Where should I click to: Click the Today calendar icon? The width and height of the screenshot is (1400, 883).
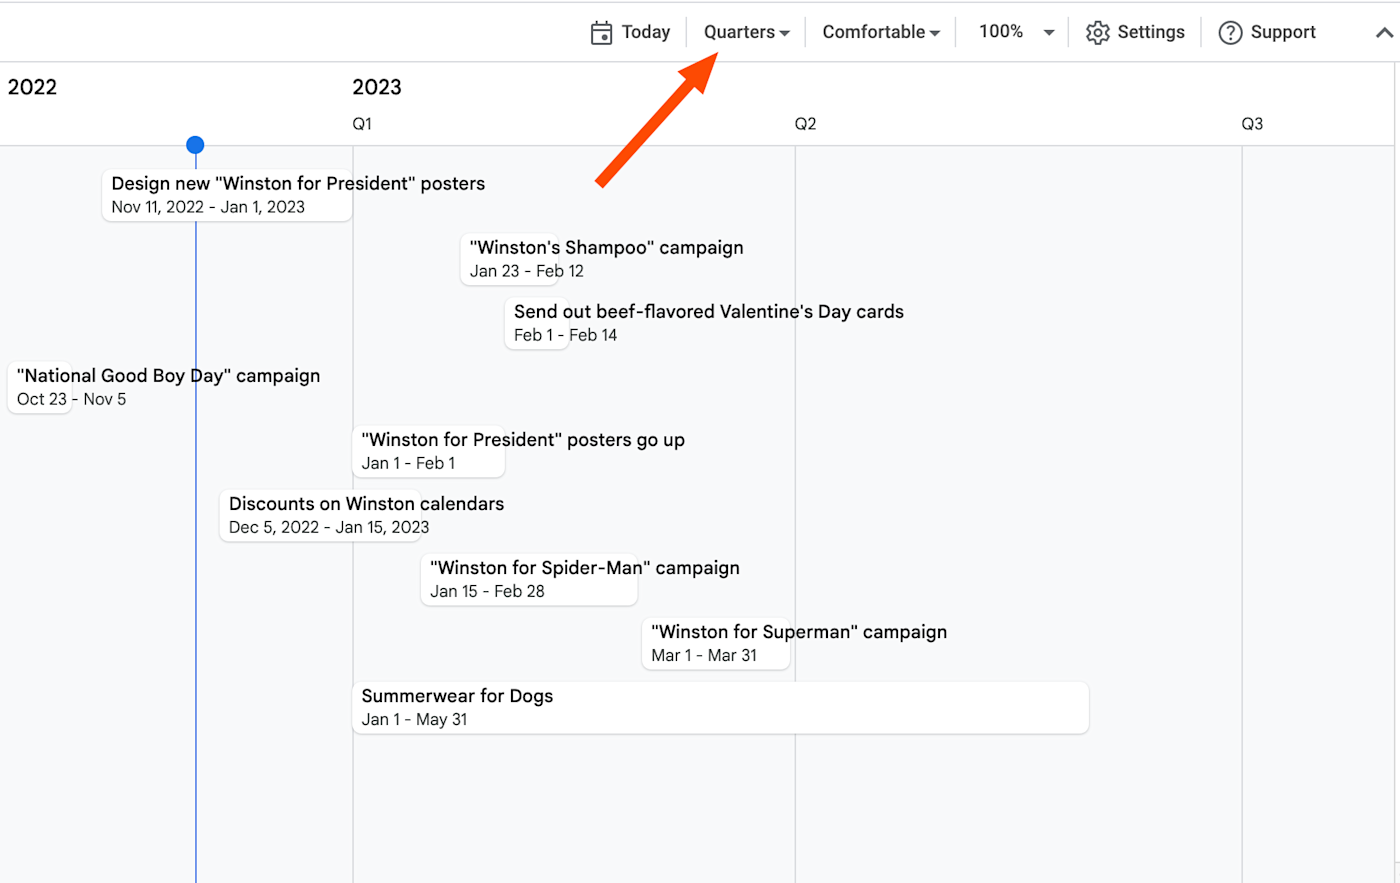coord(601,33)
